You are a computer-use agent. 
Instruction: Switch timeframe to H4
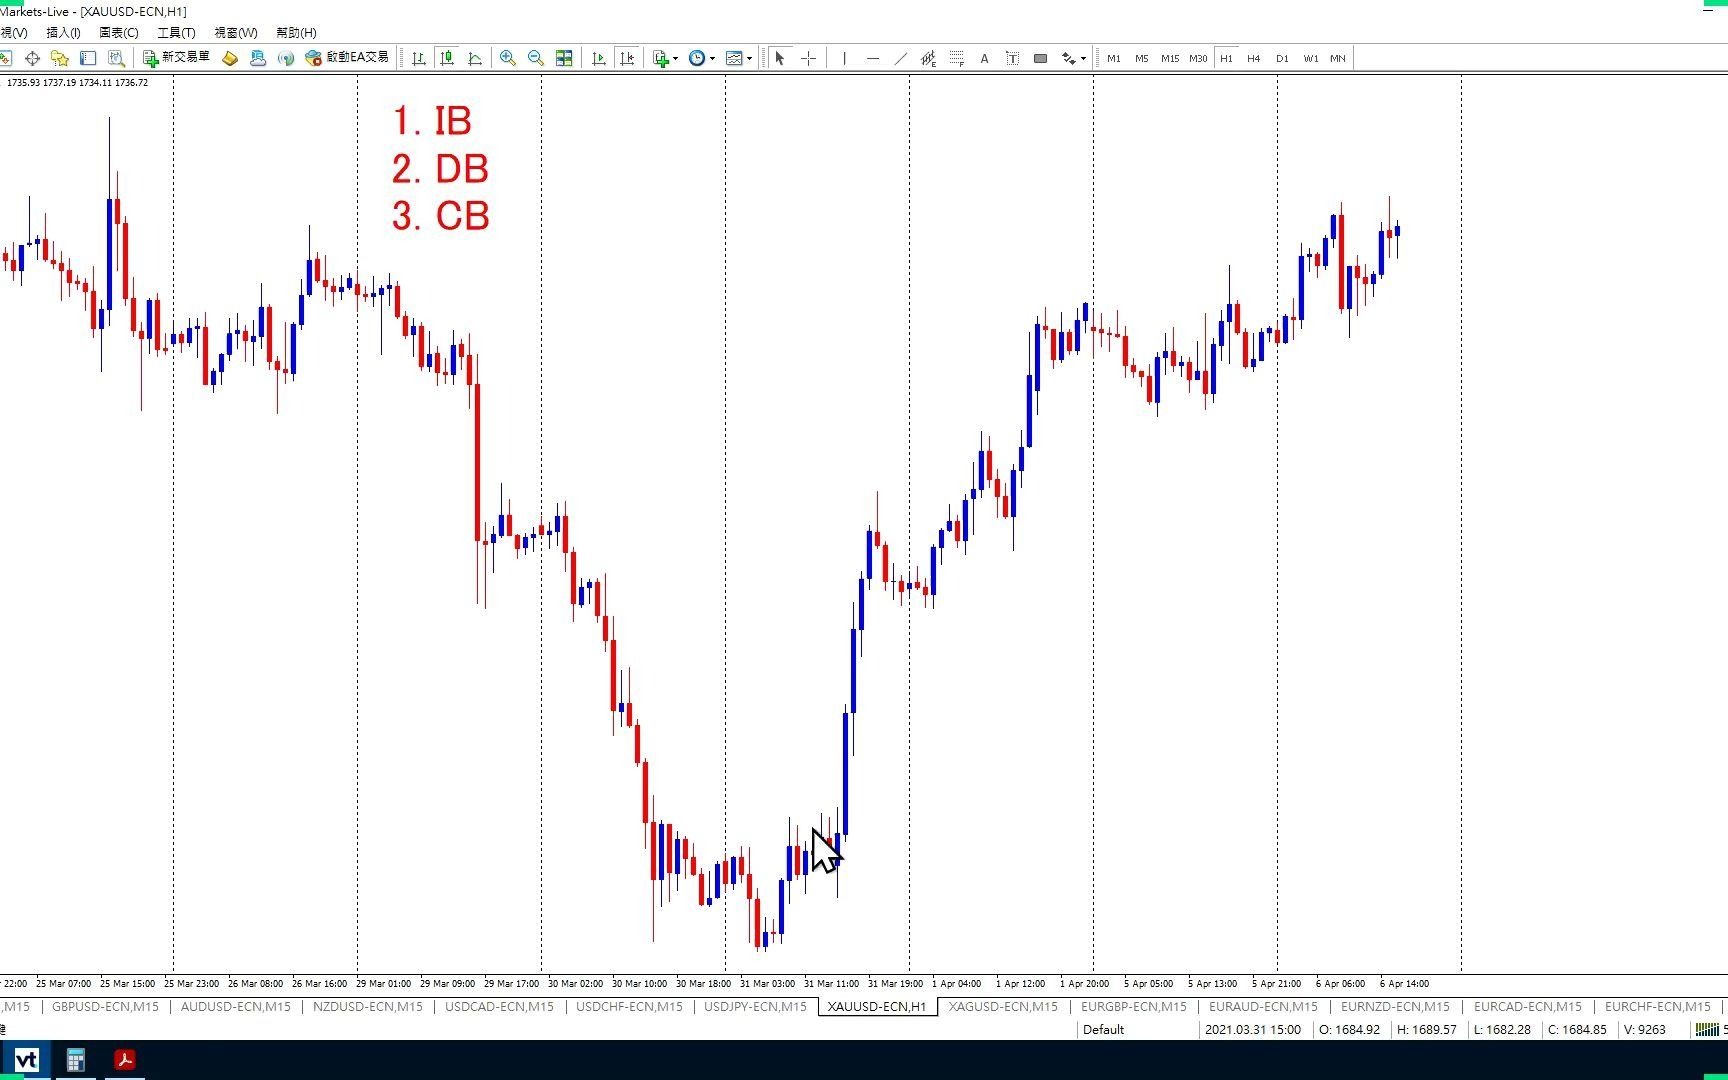1254,58
